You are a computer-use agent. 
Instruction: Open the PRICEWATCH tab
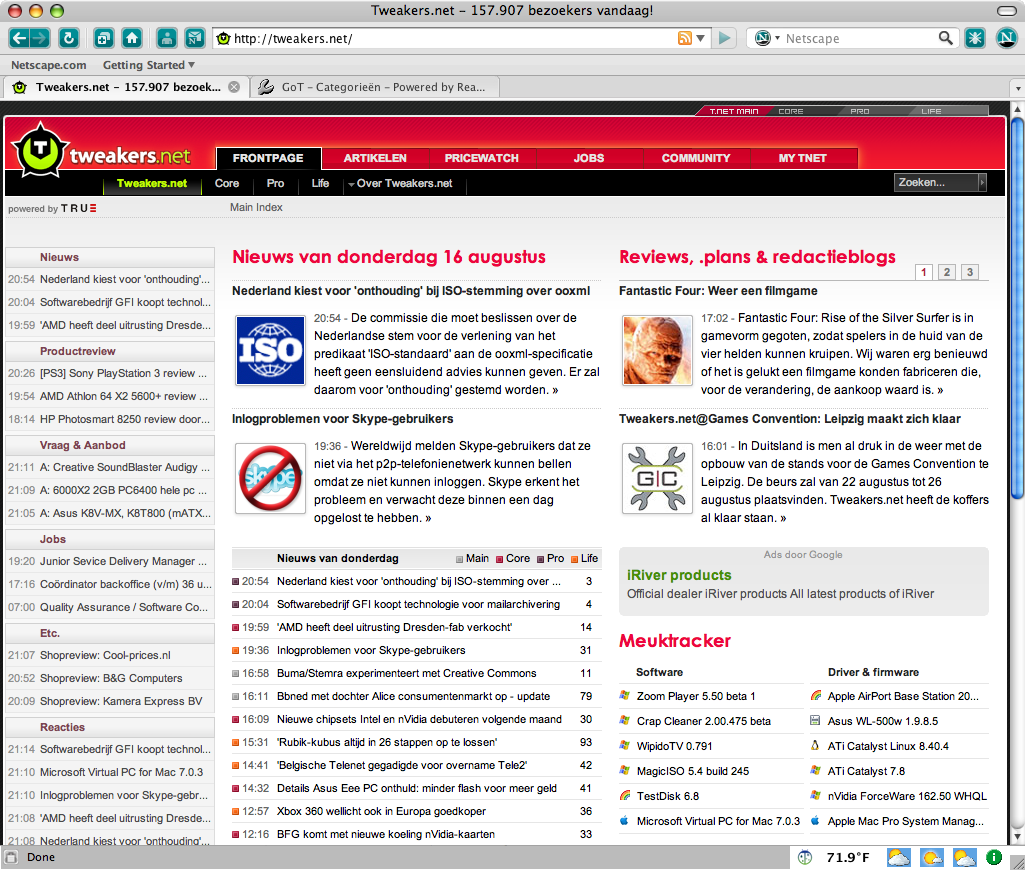click(482, 158)
